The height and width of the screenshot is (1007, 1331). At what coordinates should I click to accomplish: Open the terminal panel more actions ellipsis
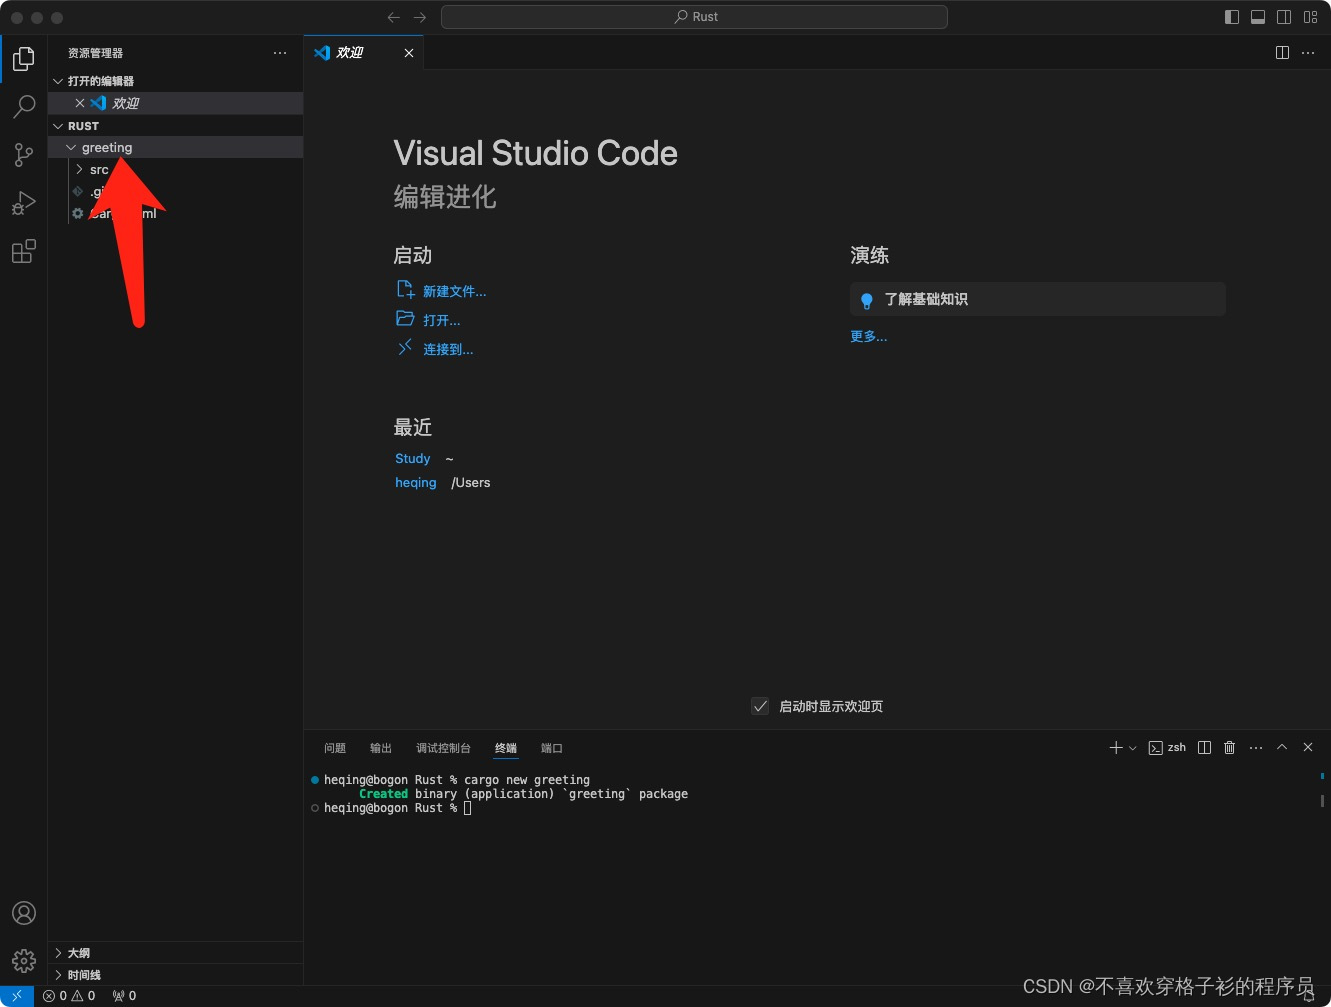point(1256,748)
